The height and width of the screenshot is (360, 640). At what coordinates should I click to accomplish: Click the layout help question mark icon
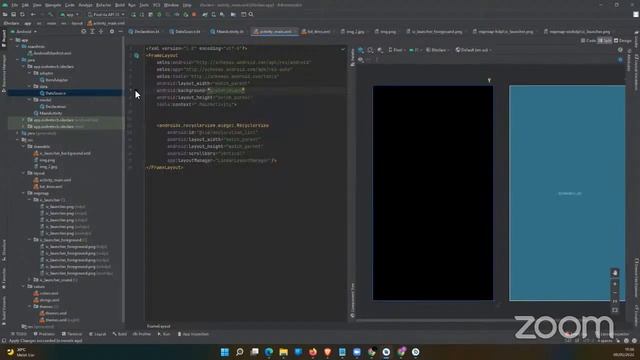coord(620,50)
